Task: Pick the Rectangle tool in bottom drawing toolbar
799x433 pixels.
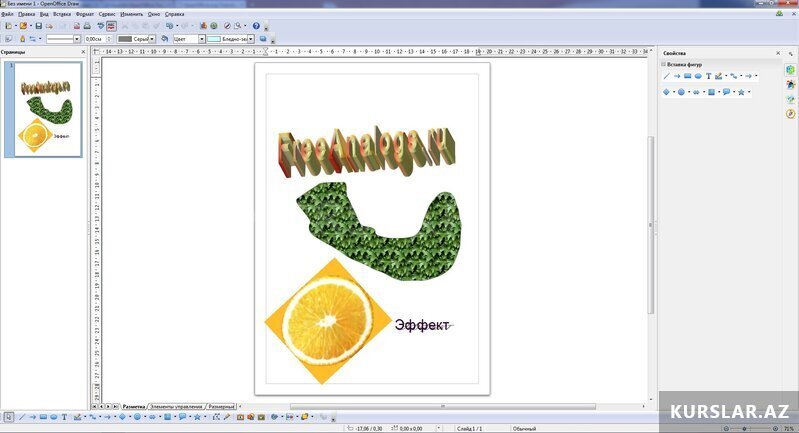Action: (43, 417)
